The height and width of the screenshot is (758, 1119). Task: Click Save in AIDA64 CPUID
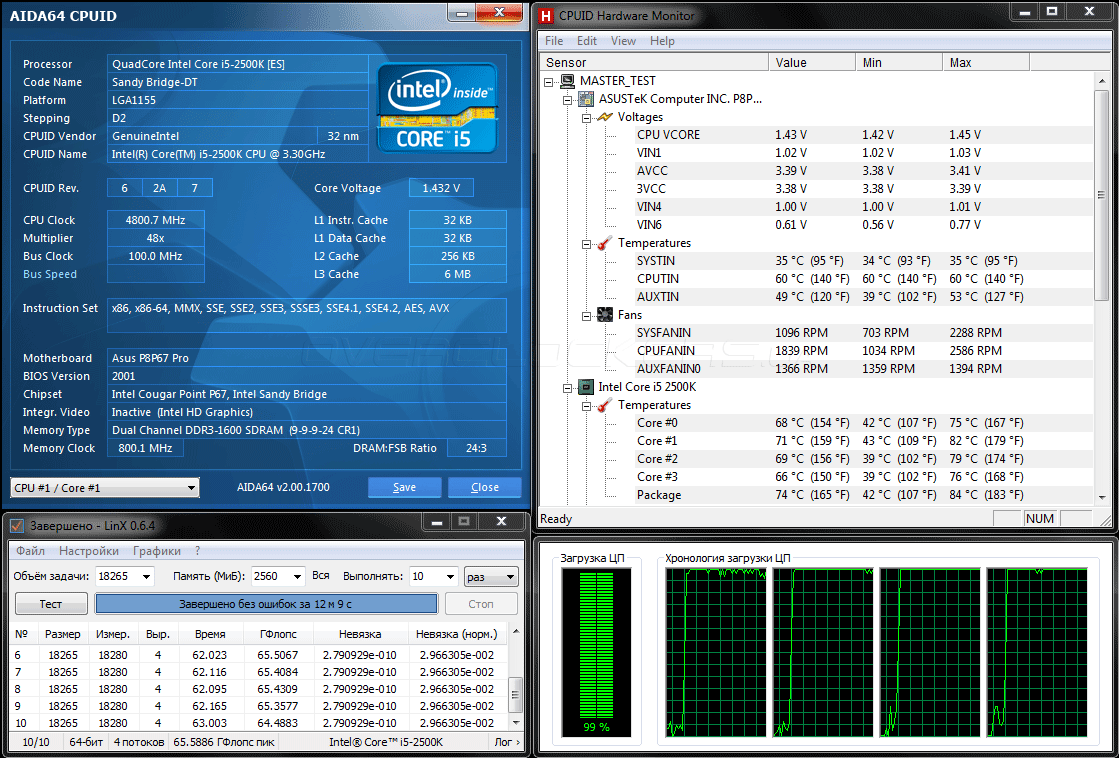pyautogui.click(x=405, y=487)
